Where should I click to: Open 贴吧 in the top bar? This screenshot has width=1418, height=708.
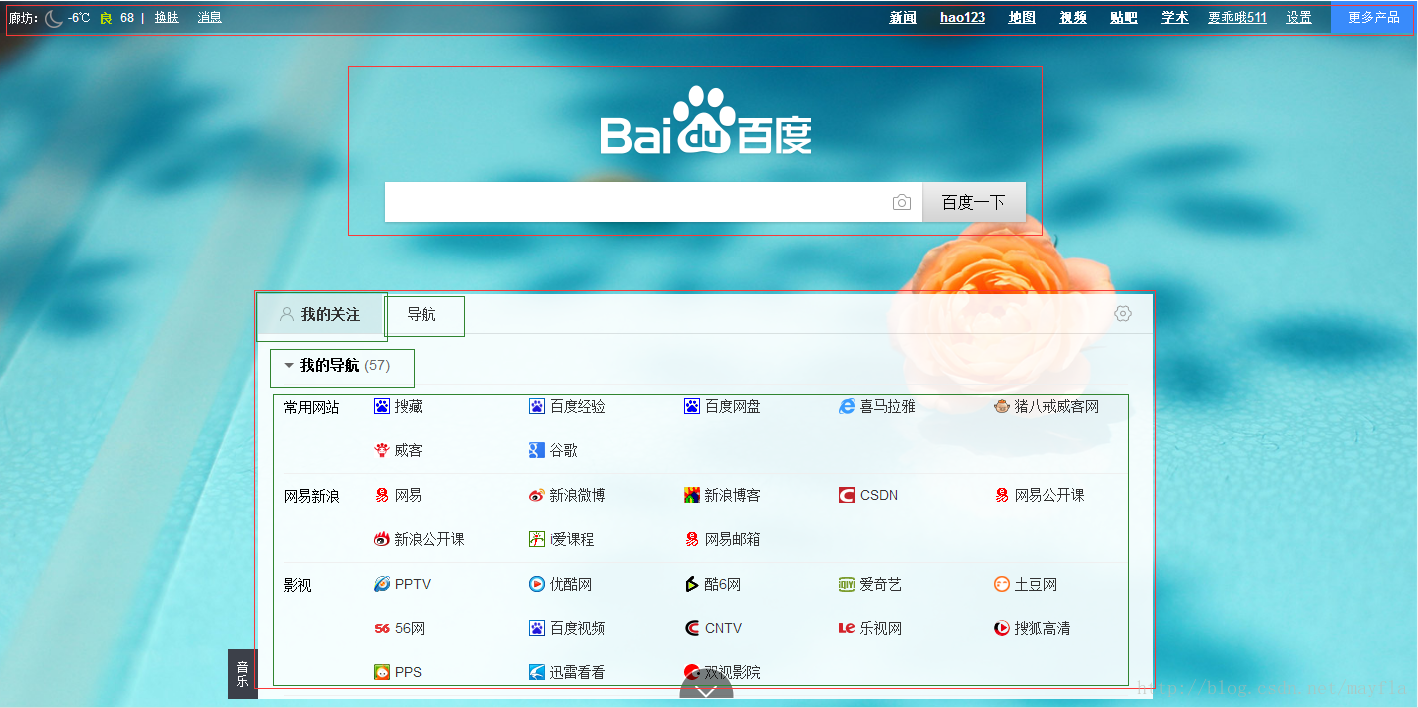point(1124,17)
